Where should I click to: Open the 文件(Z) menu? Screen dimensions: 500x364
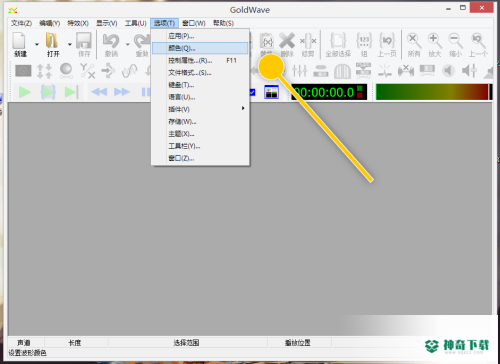click(x=21, y=23)
